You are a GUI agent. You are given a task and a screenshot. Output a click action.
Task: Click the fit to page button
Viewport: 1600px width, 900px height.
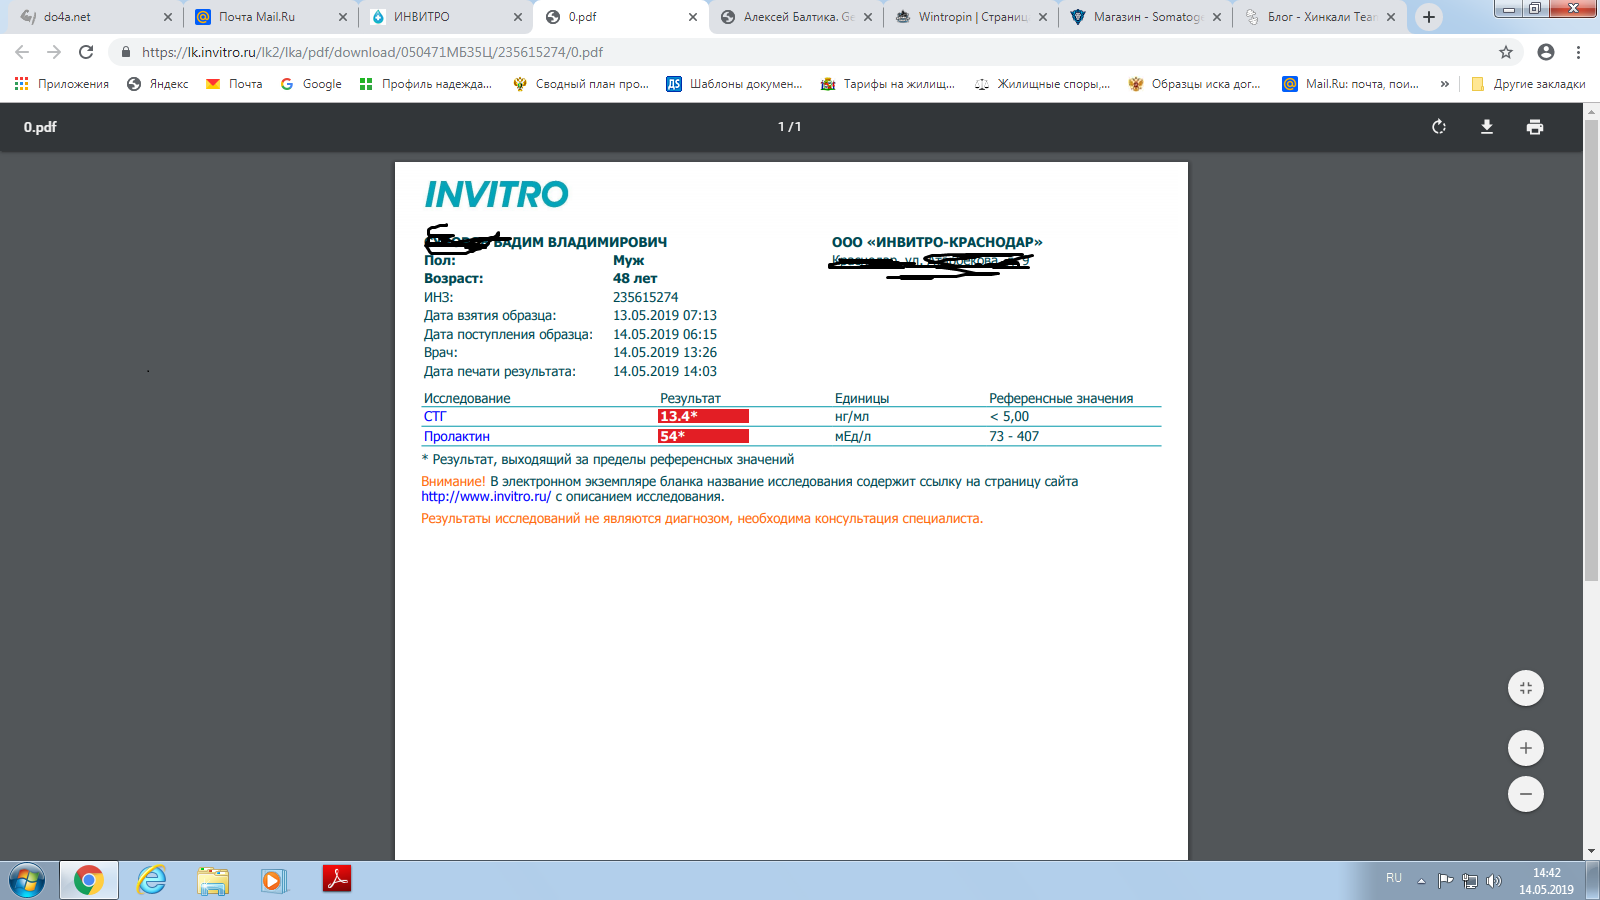click(1525, 688)
